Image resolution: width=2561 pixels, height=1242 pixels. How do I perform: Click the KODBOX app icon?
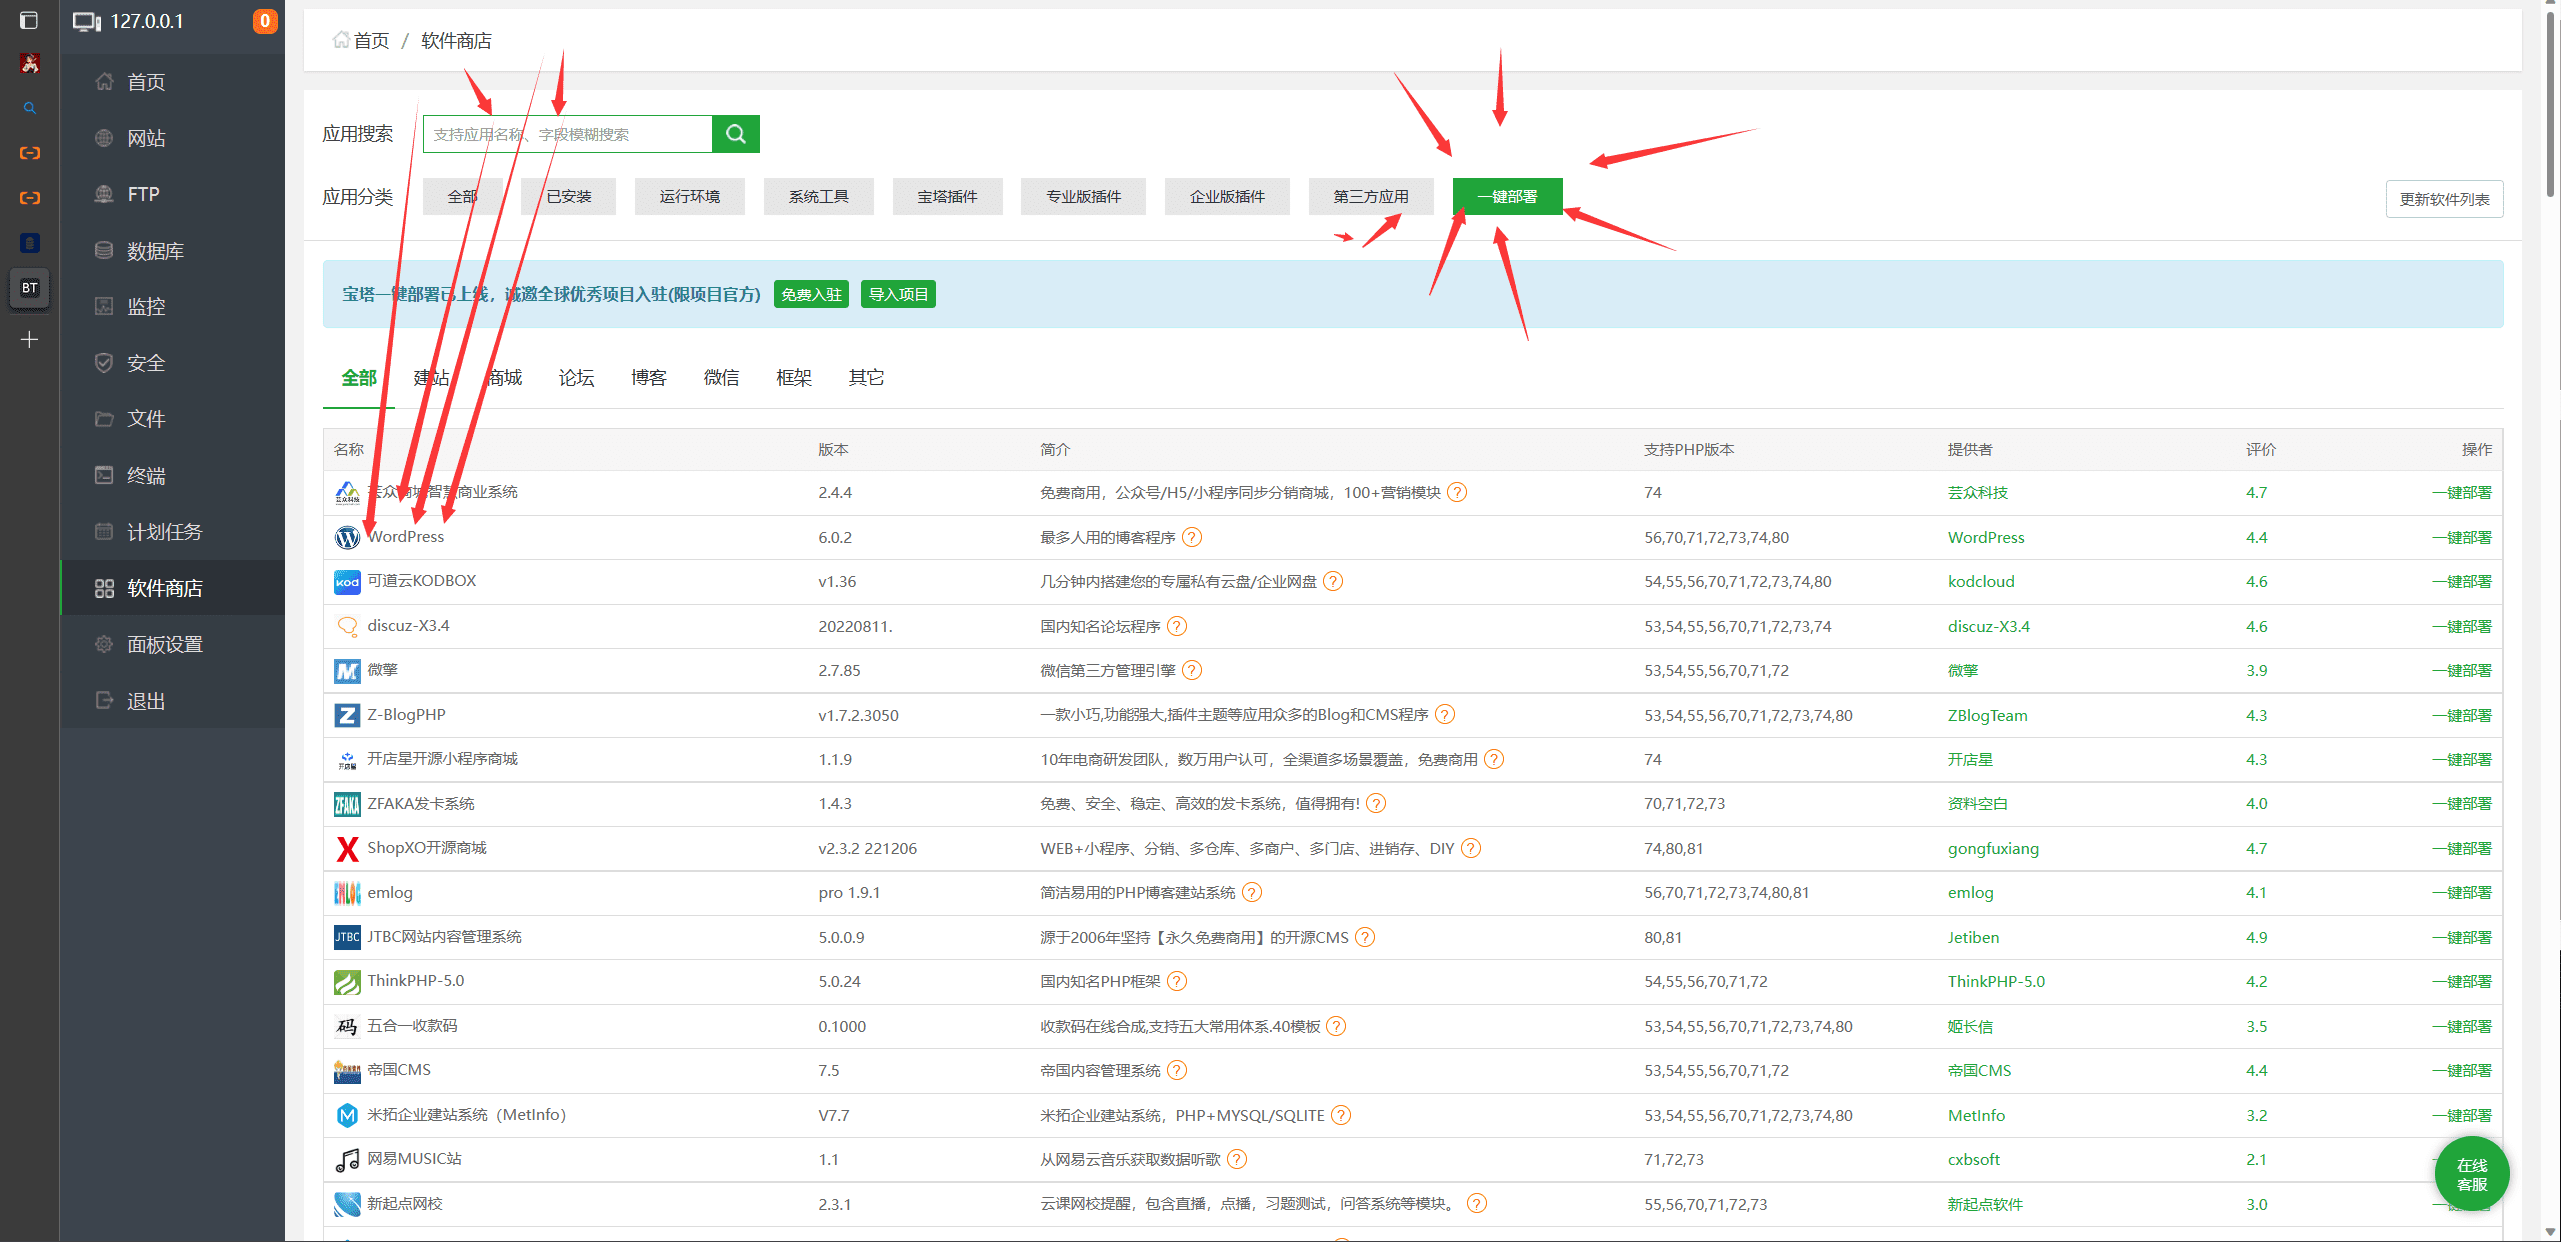(x=347, y=582)
